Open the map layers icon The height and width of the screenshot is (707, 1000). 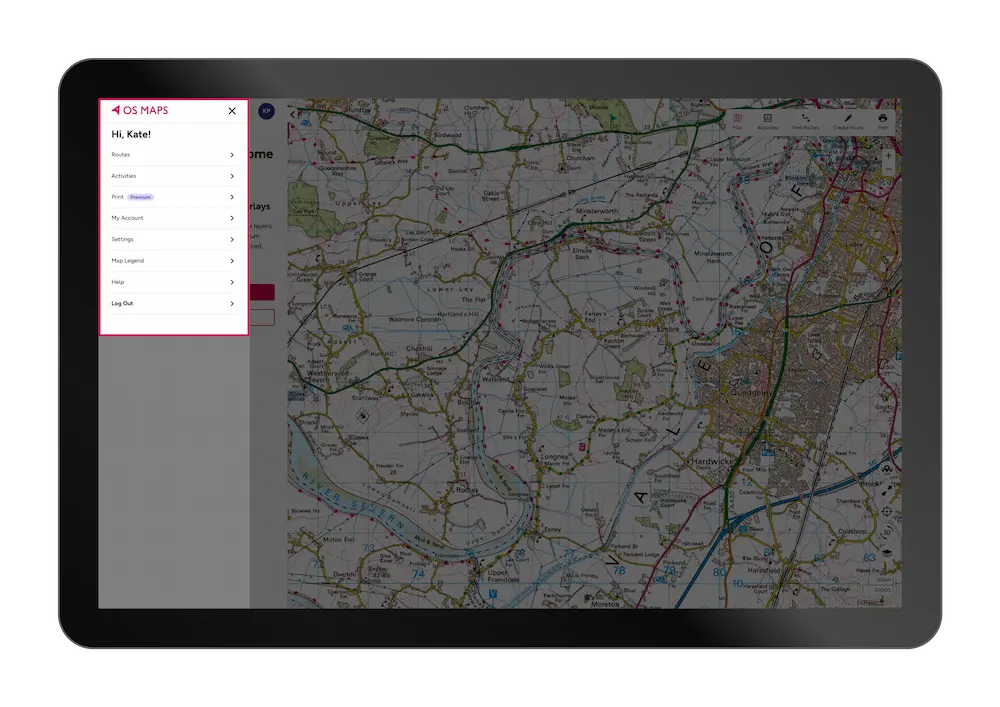pos(887,552)
